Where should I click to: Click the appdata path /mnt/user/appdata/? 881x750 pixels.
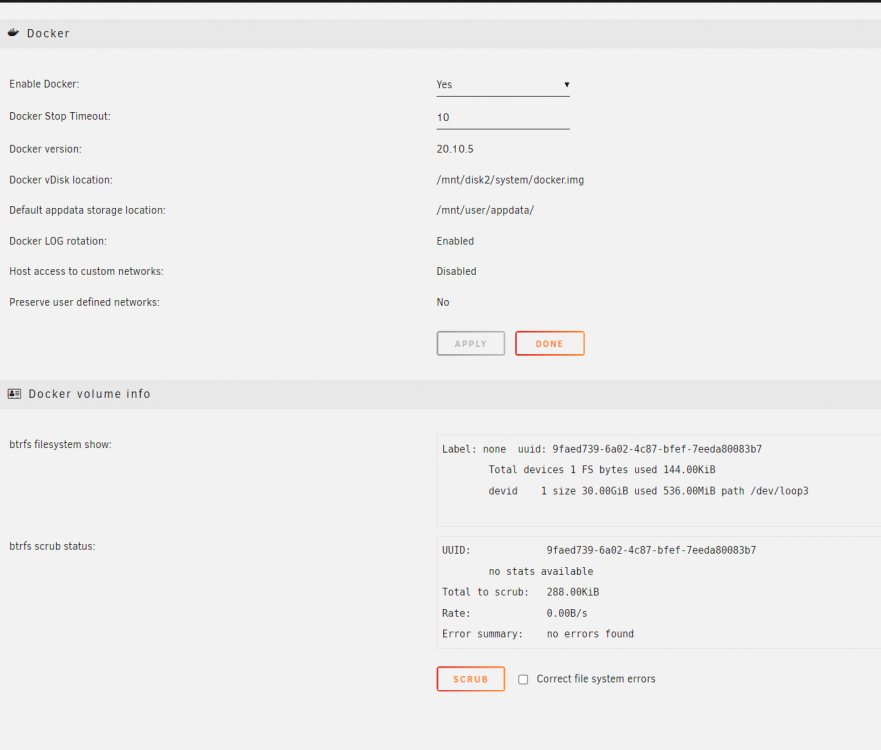tap(485, 210)
